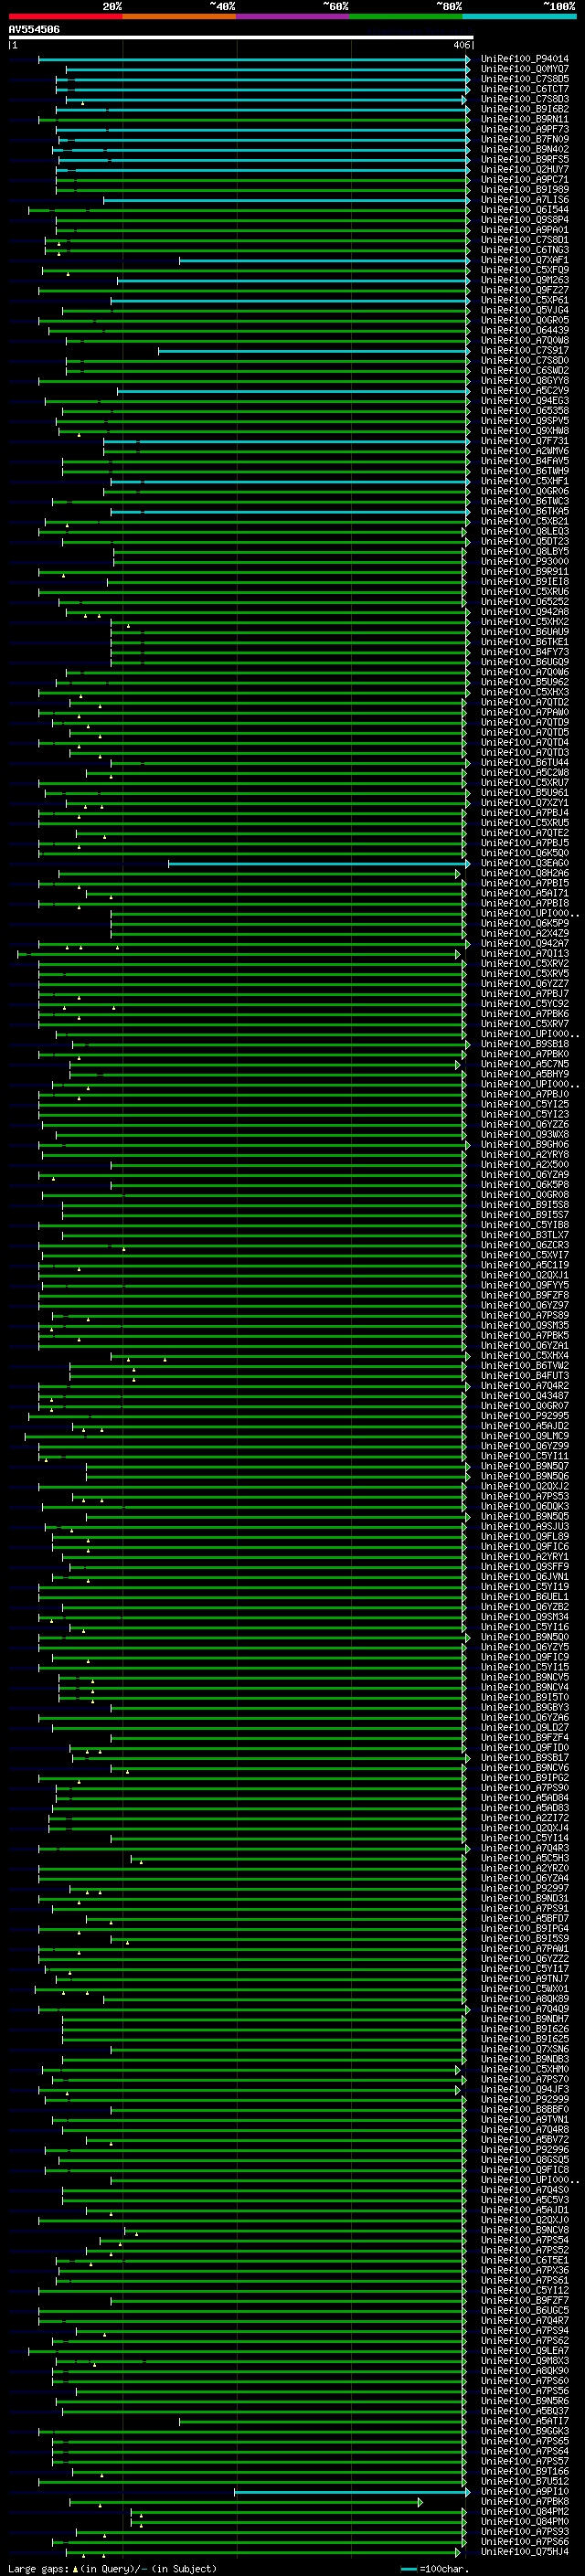585x2576 pixels.
Task: Select the UniRef100_C7S917 label
Action: 525,351
